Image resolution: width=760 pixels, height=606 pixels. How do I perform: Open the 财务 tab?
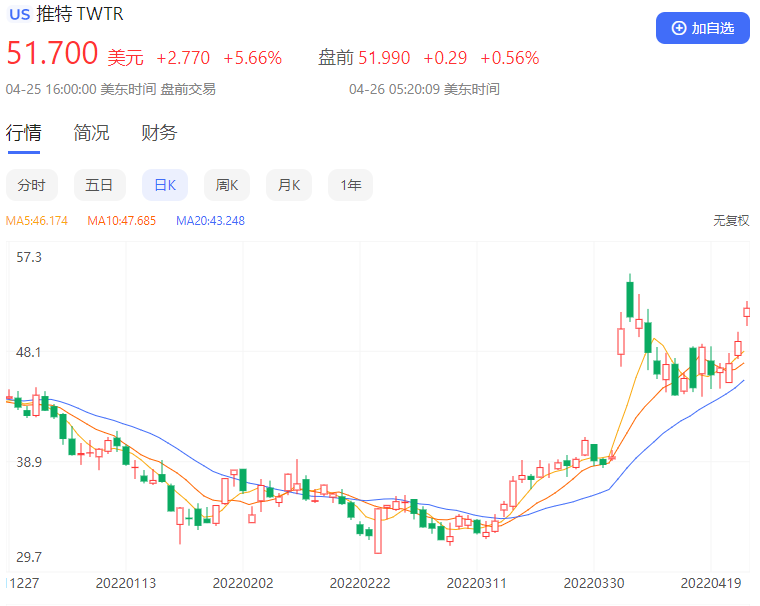(159, 132)
